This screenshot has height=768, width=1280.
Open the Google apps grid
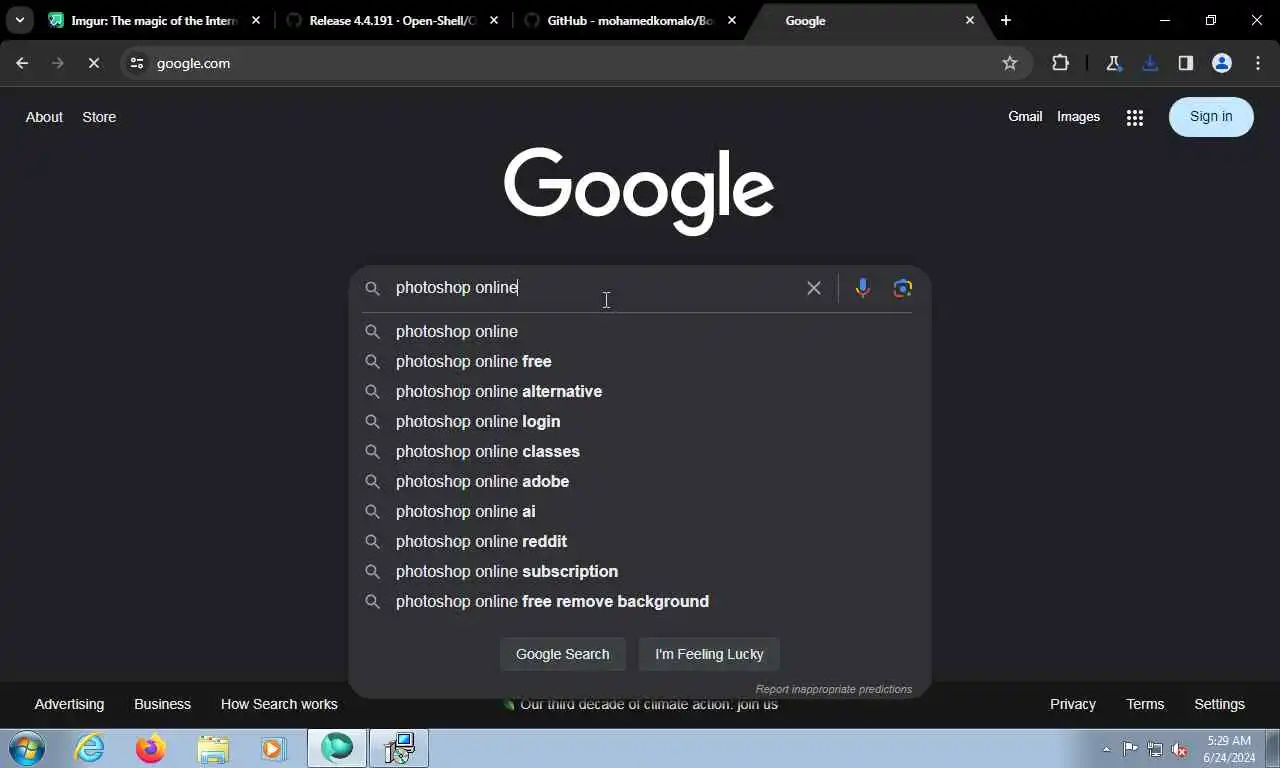1134,117
